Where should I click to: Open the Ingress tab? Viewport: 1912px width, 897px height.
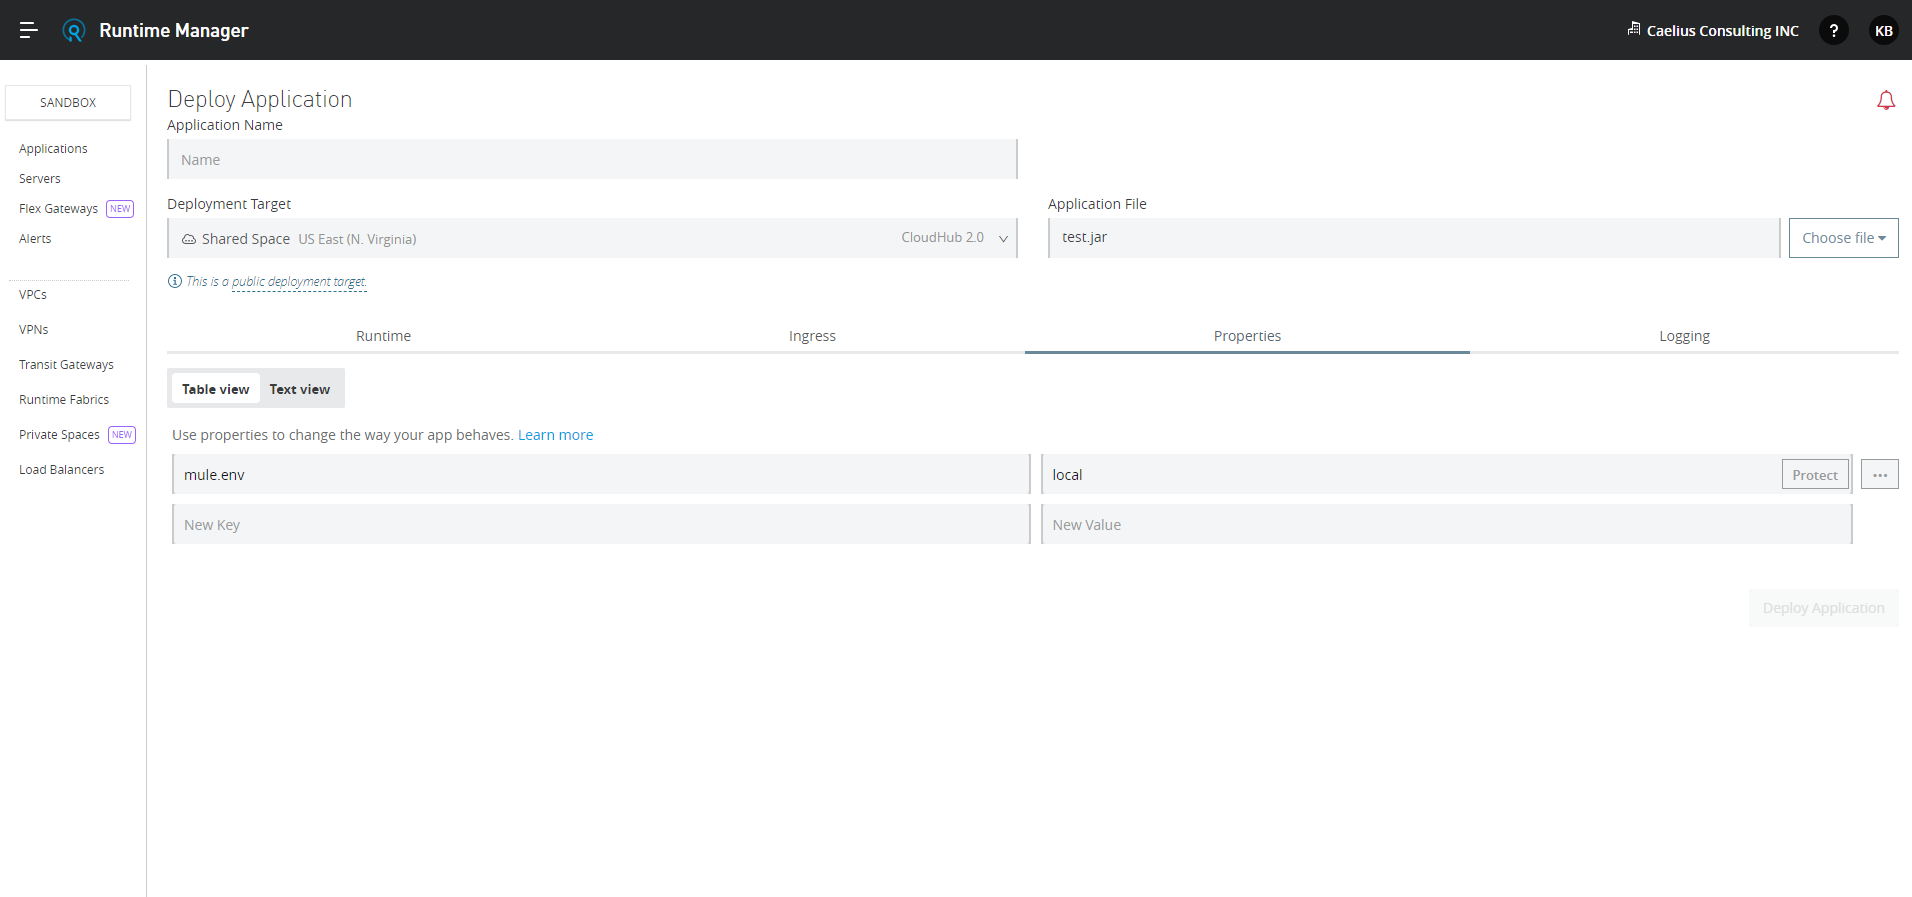(x=812, y=336)
